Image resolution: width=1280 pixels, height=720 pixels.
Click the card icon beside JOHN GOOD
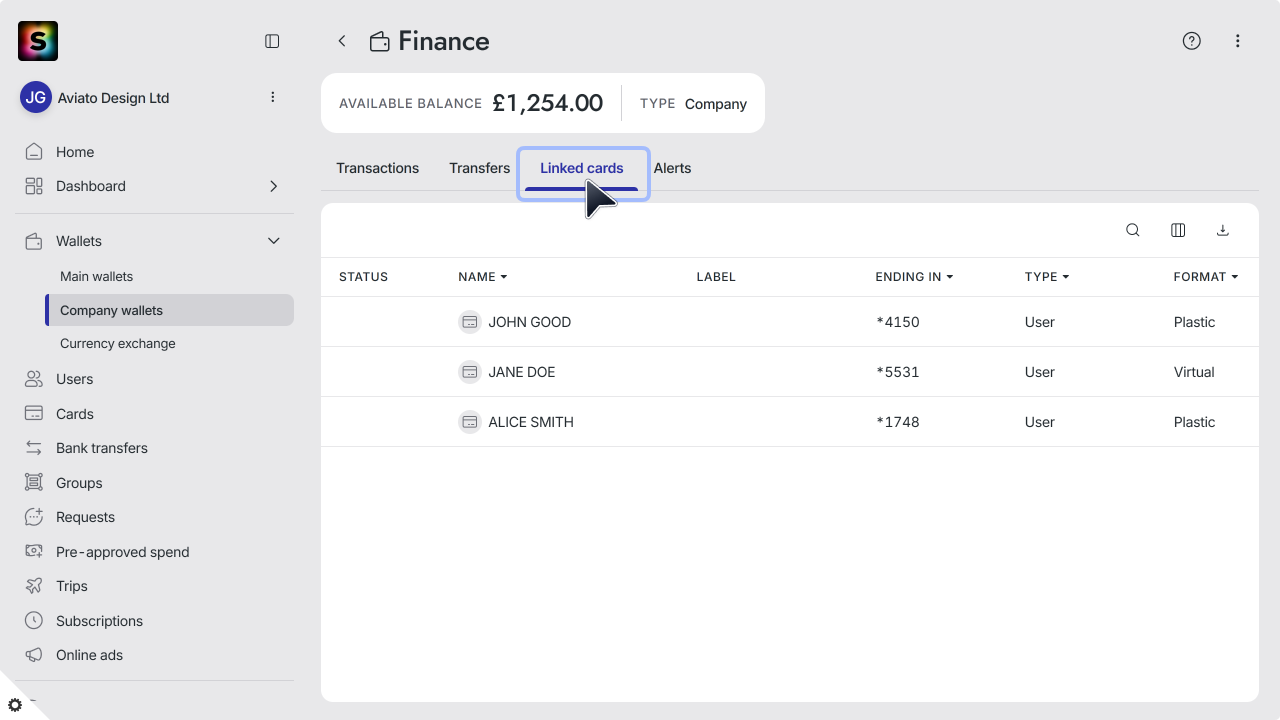(470, 322)
